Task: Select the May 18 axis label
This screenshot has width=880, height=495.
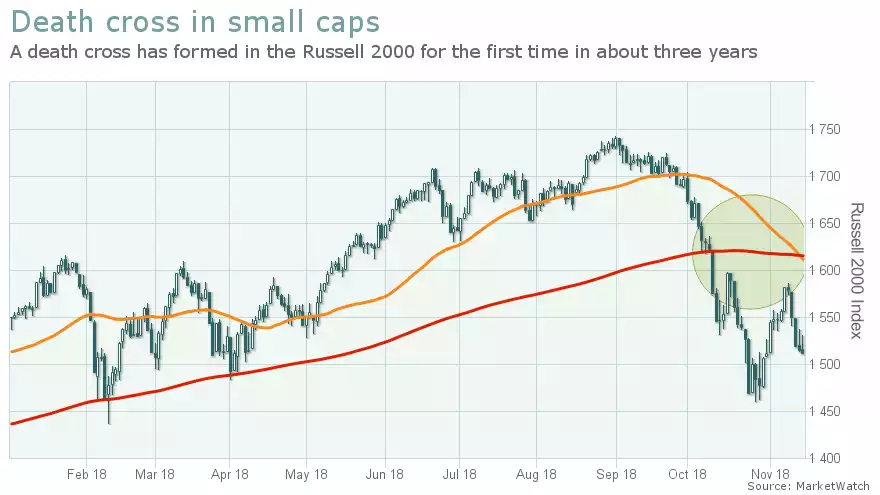Action: point(306,474)
